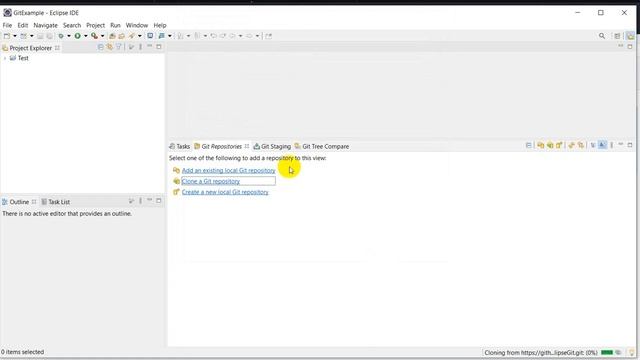Open the Outline view menu

(x=140, y=201)
